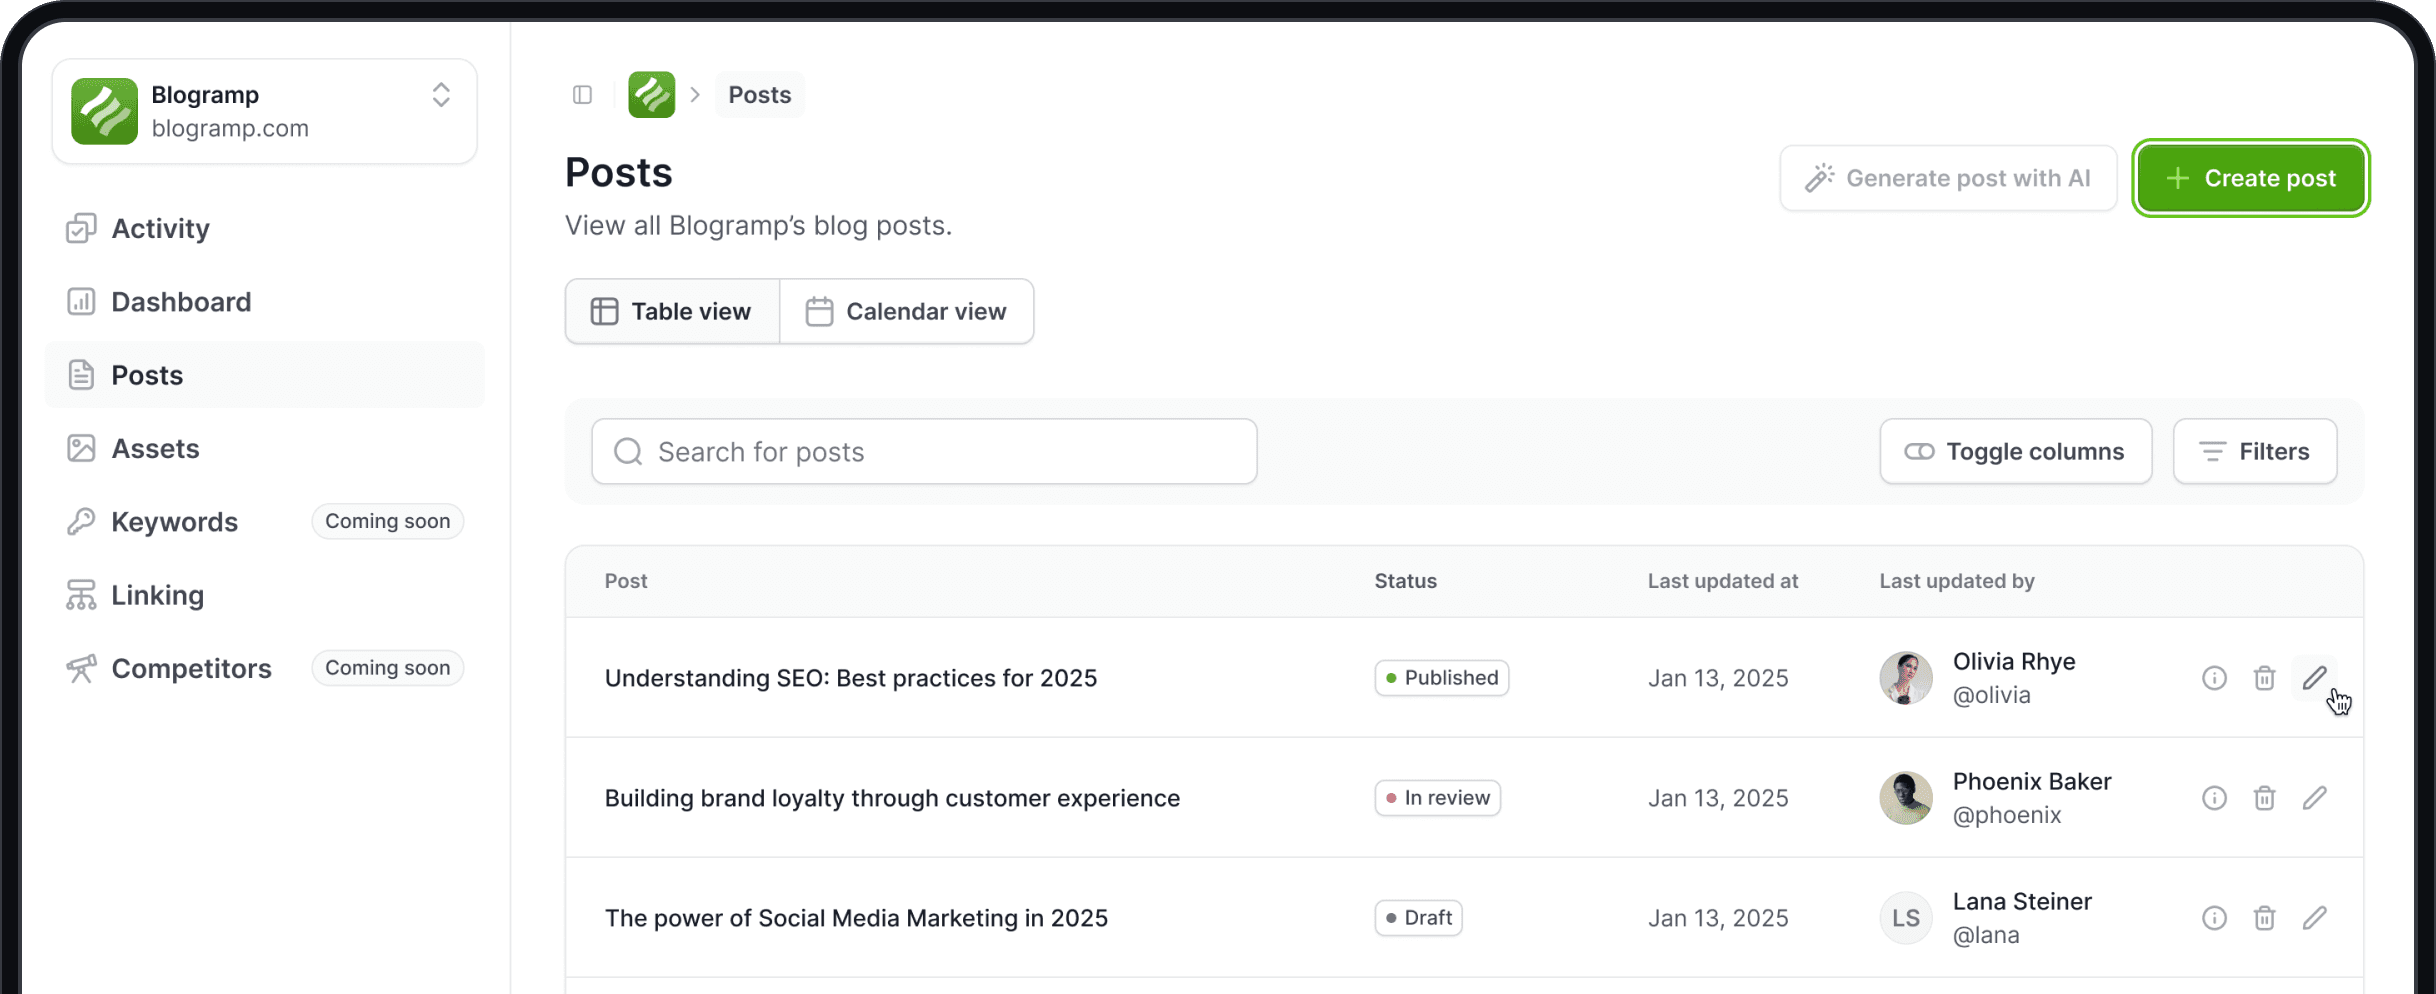2436x994 pixels.
Task: Focus the Search for posts field
Action: [x=924, y=452]
